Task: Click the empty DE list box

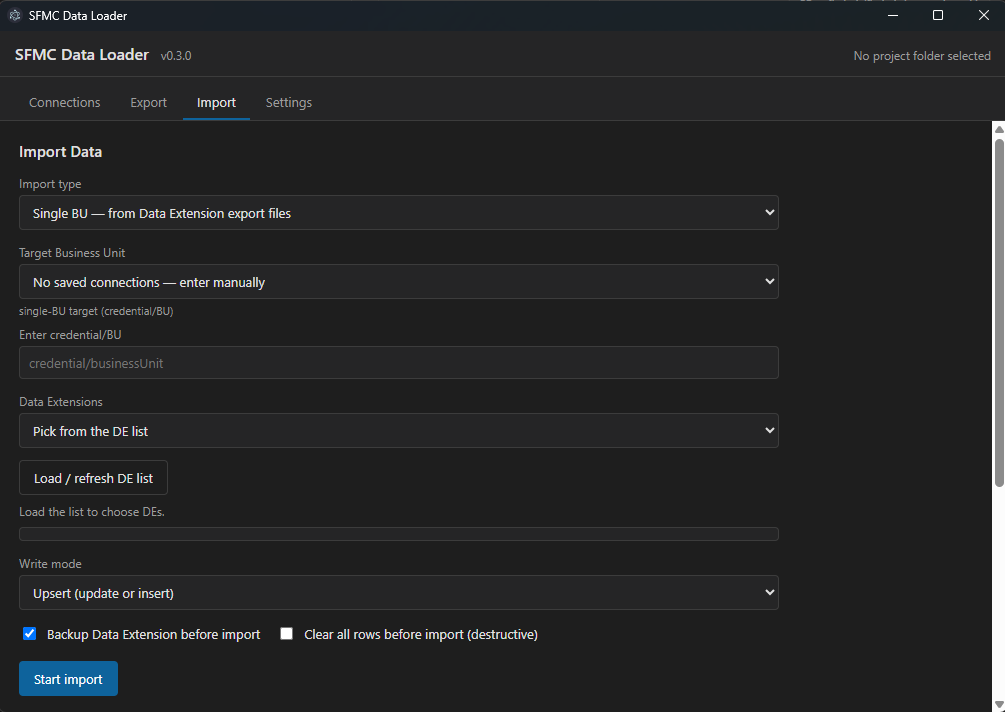Action: tap(399, 534)
